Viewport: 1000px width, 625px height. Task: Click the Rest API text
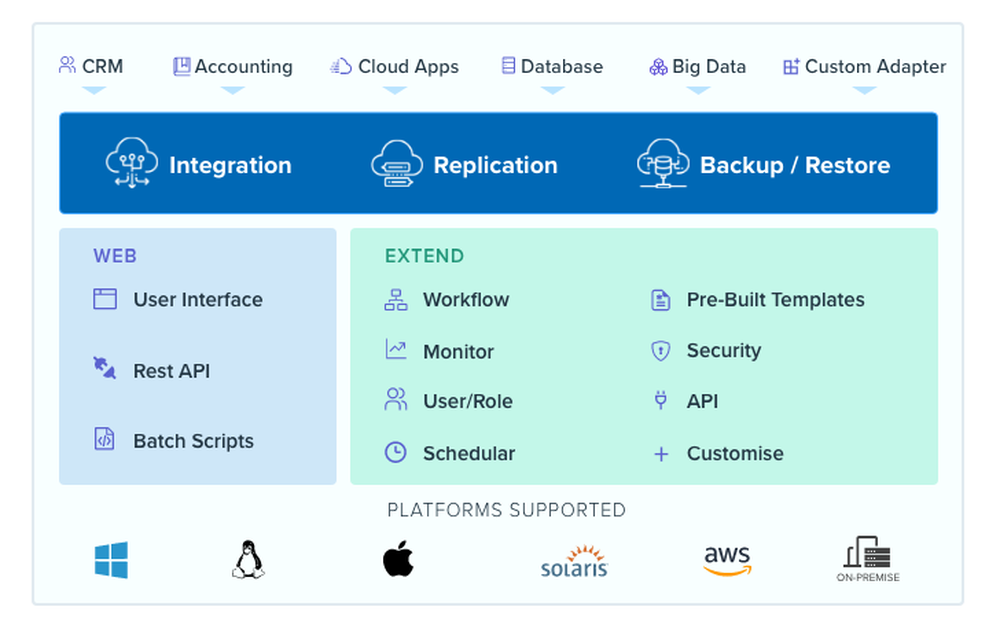[x=172, y=371]
